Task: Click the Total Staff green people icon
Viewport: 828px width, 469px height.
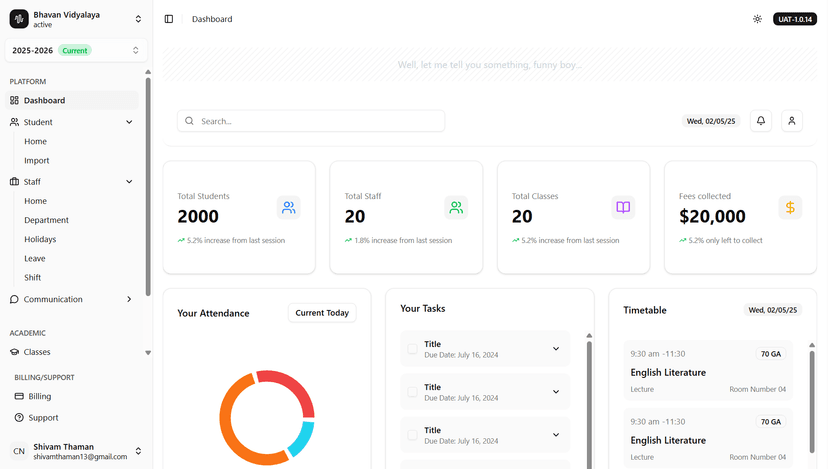Action: coord(456,208)
